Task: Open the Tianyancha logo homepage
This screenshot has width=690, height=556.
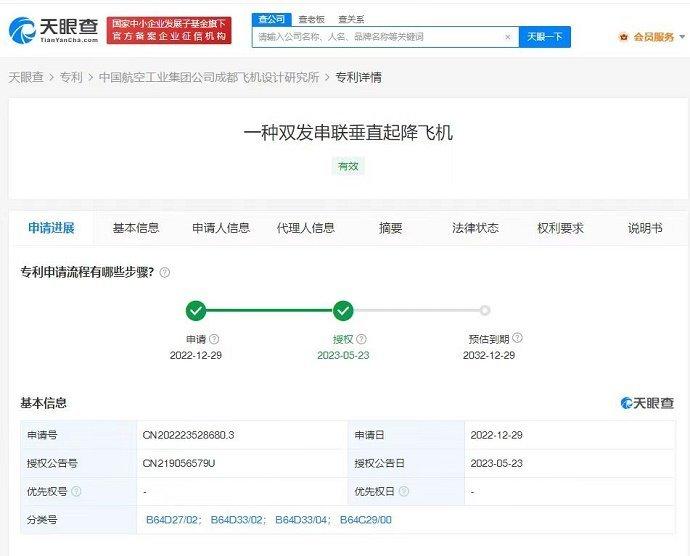Action: pyautogui.click(x=54, y=30)
